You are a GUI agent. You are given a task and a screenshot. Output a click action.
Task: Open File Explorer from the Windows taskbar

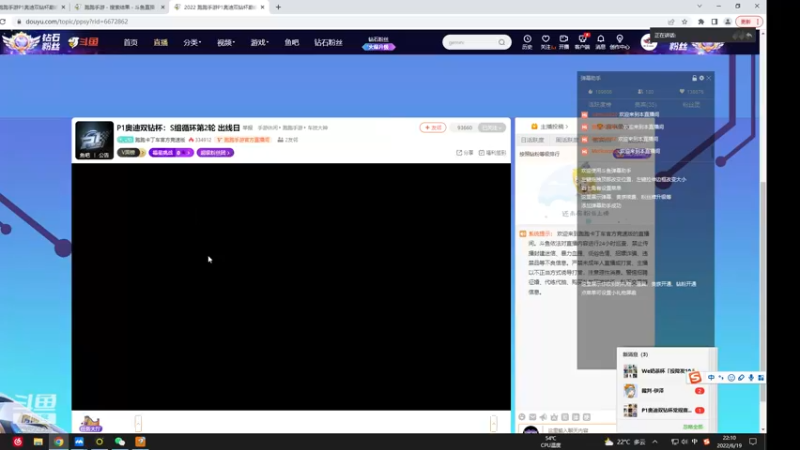38,442
